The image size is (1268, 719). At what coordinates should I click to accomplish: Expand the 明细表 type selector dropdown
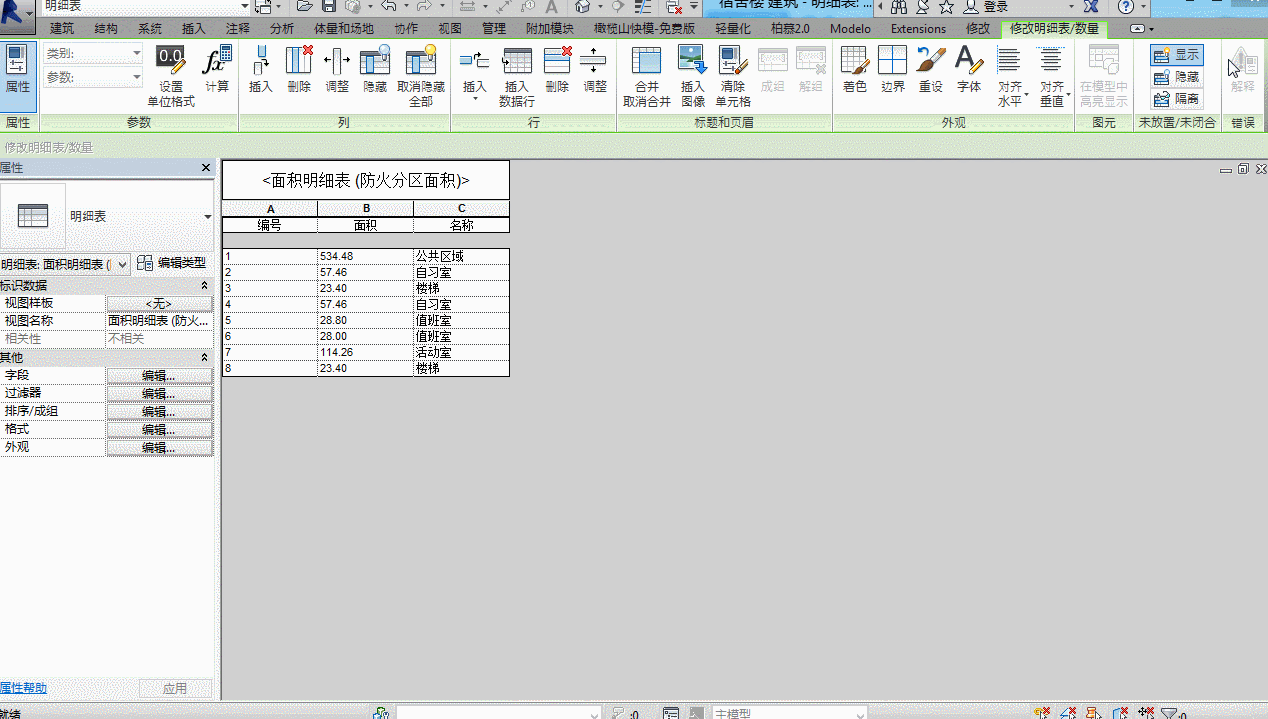tap(208, 216)
